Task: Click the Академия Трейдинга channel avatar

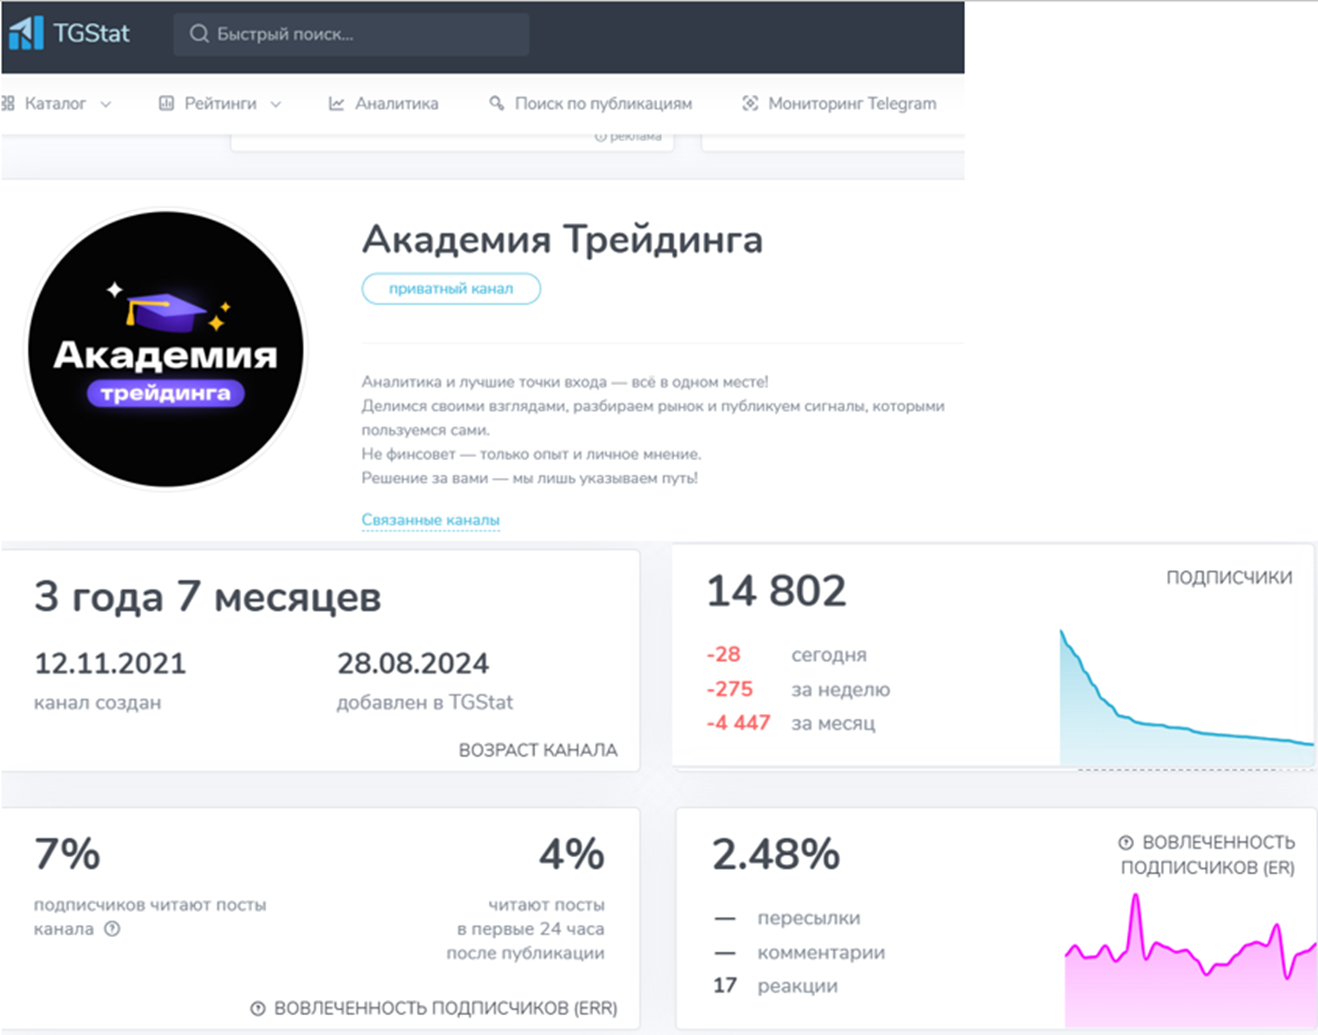Action: 166,349
